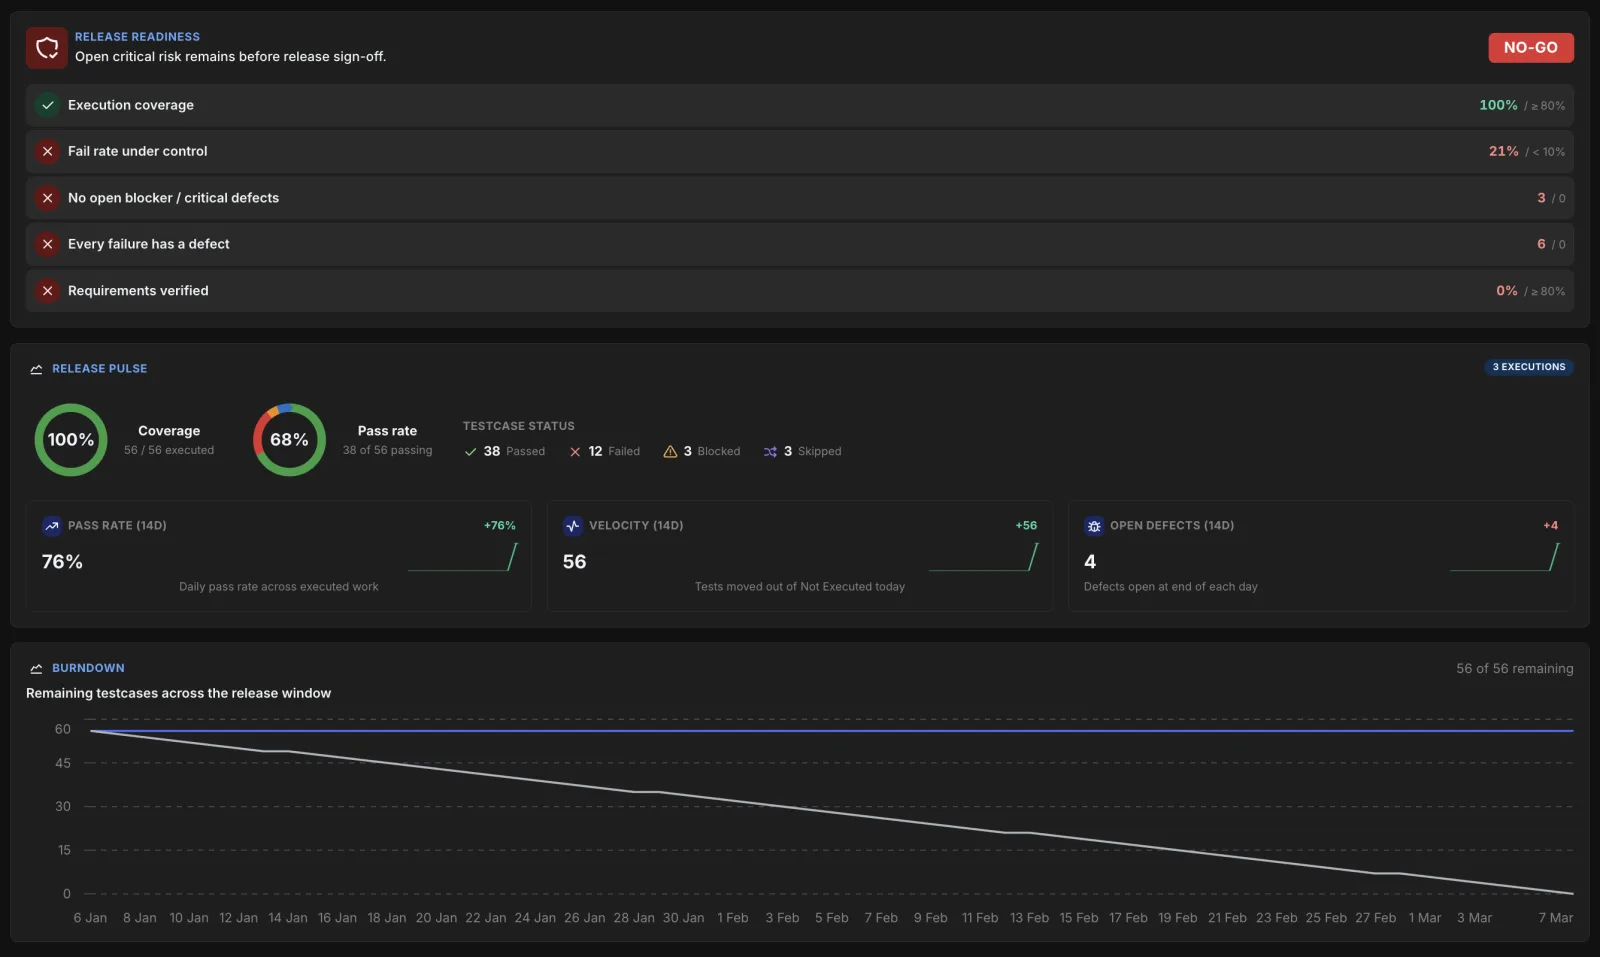
Task: Click the Passed checkmark icon in Testcase Status
Action: [470, 452]
